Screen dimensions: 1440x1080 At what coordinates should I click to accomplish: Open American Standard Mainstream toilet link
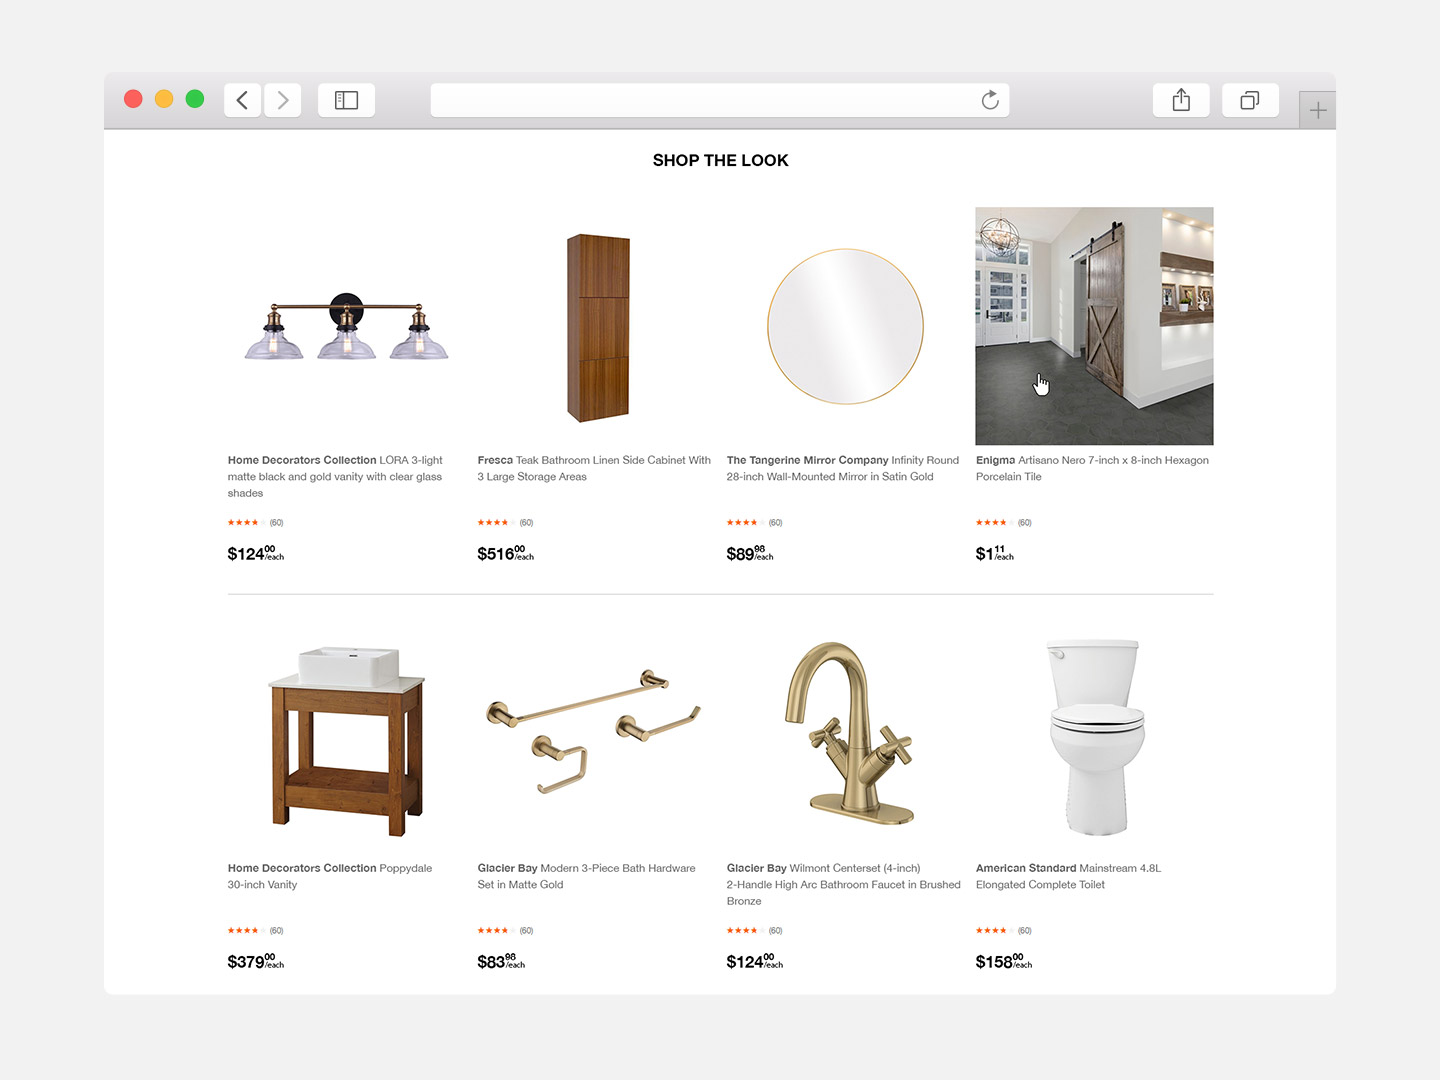[x=1068, y=876]
